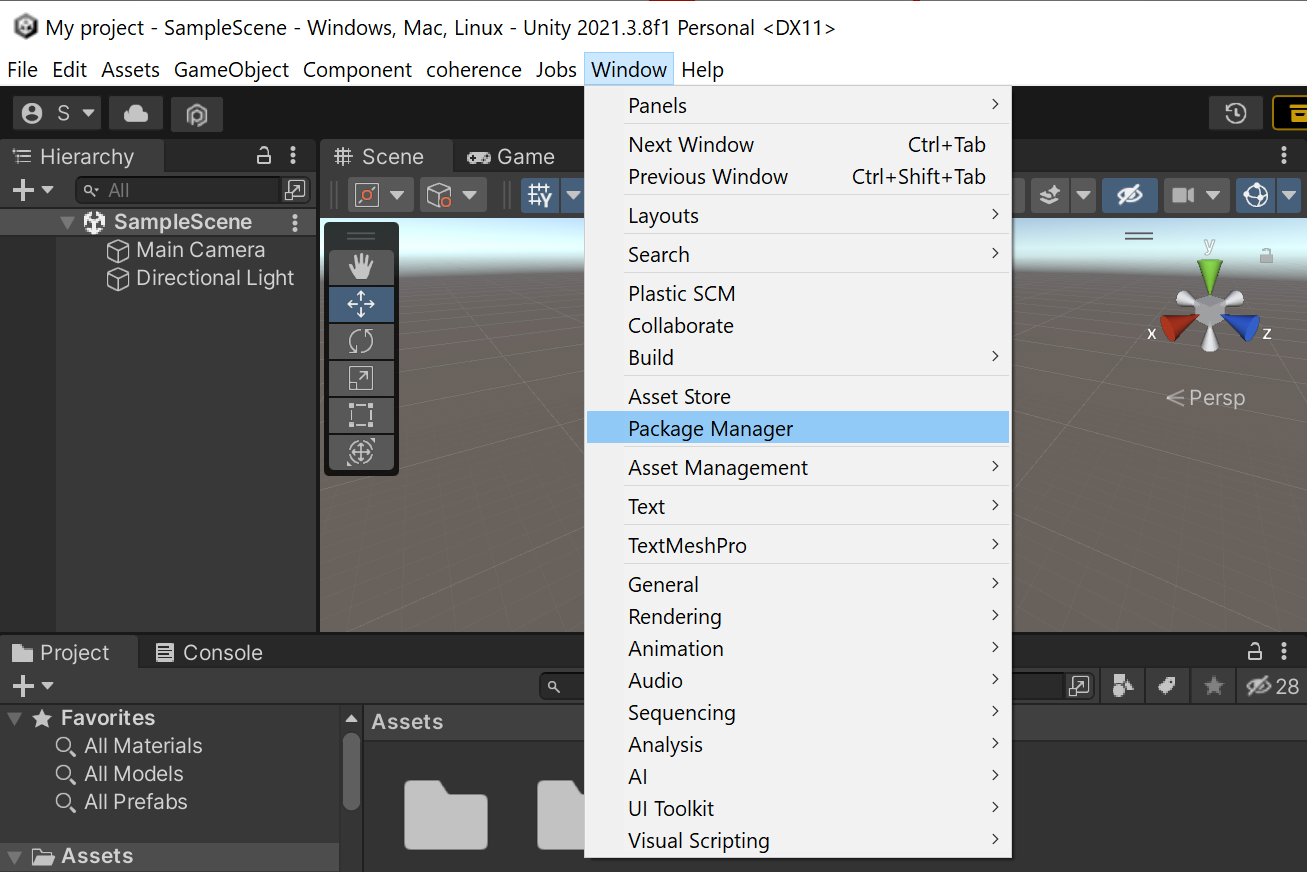Open Project panel three-dot menu
This screenshot has height=872, width=1307.
tap(1284, 652)
